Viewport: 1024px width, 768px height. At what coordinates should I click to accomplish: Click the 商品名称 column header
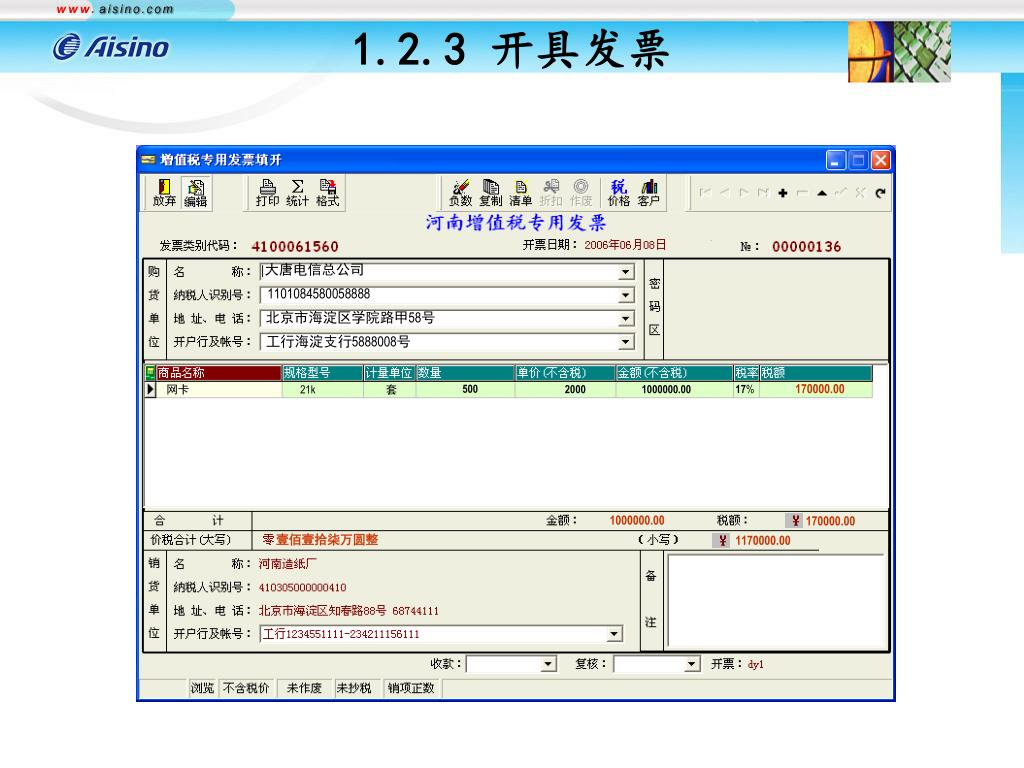point(219,373)
